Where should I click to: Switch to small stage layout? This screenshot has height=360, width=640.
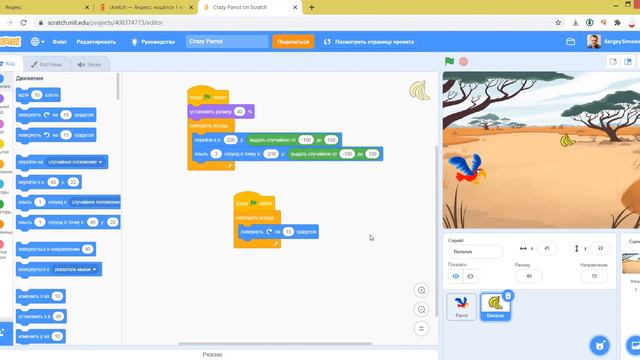[x=613, y=62]
